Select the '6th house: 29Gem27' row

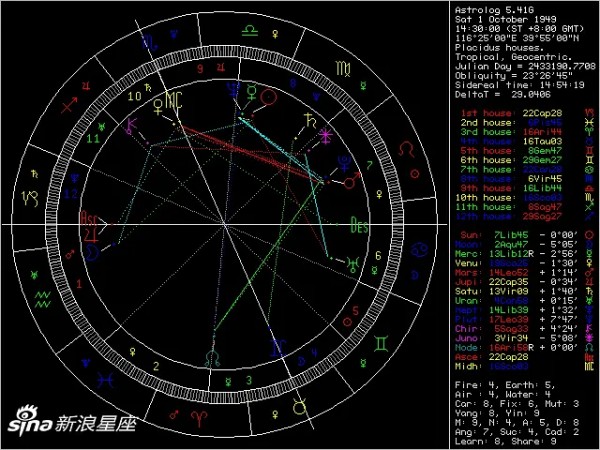pos(527,160)
